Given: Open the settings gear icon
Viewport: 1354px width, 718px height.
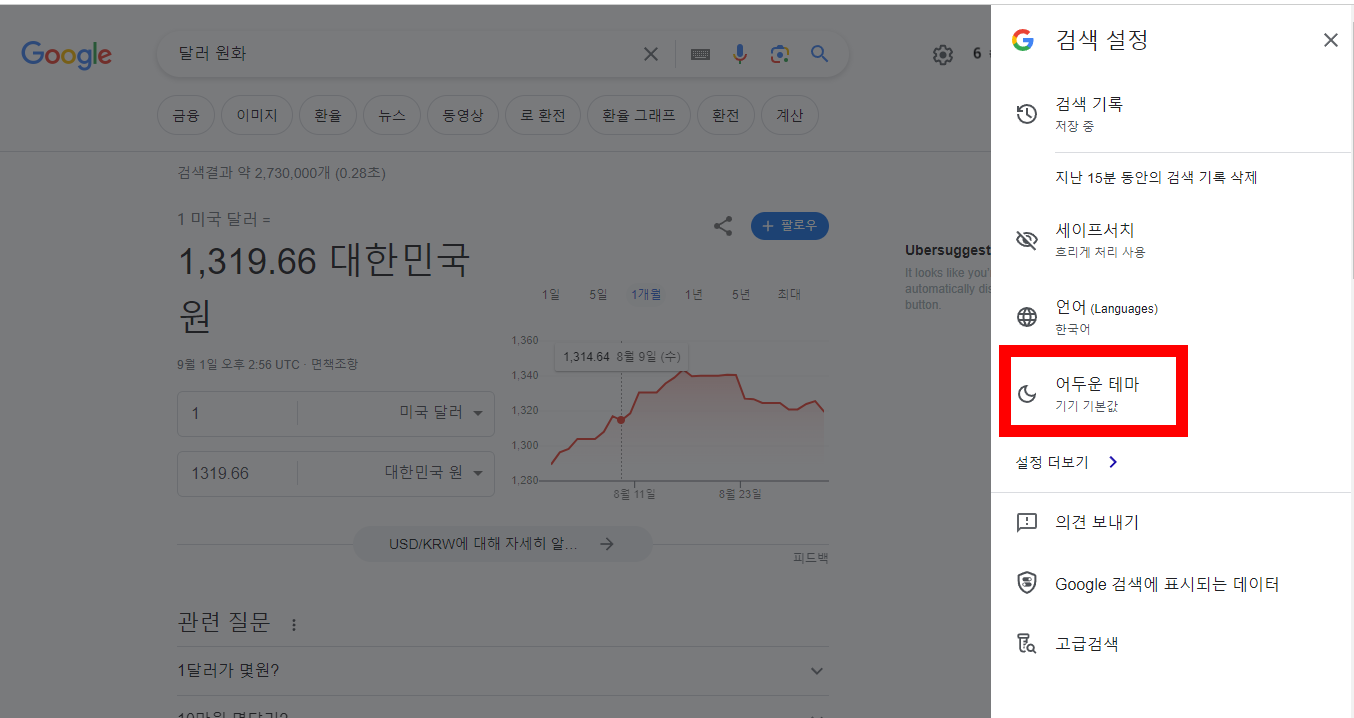Looking at the screenshot, I should click(x=943, y=55).
